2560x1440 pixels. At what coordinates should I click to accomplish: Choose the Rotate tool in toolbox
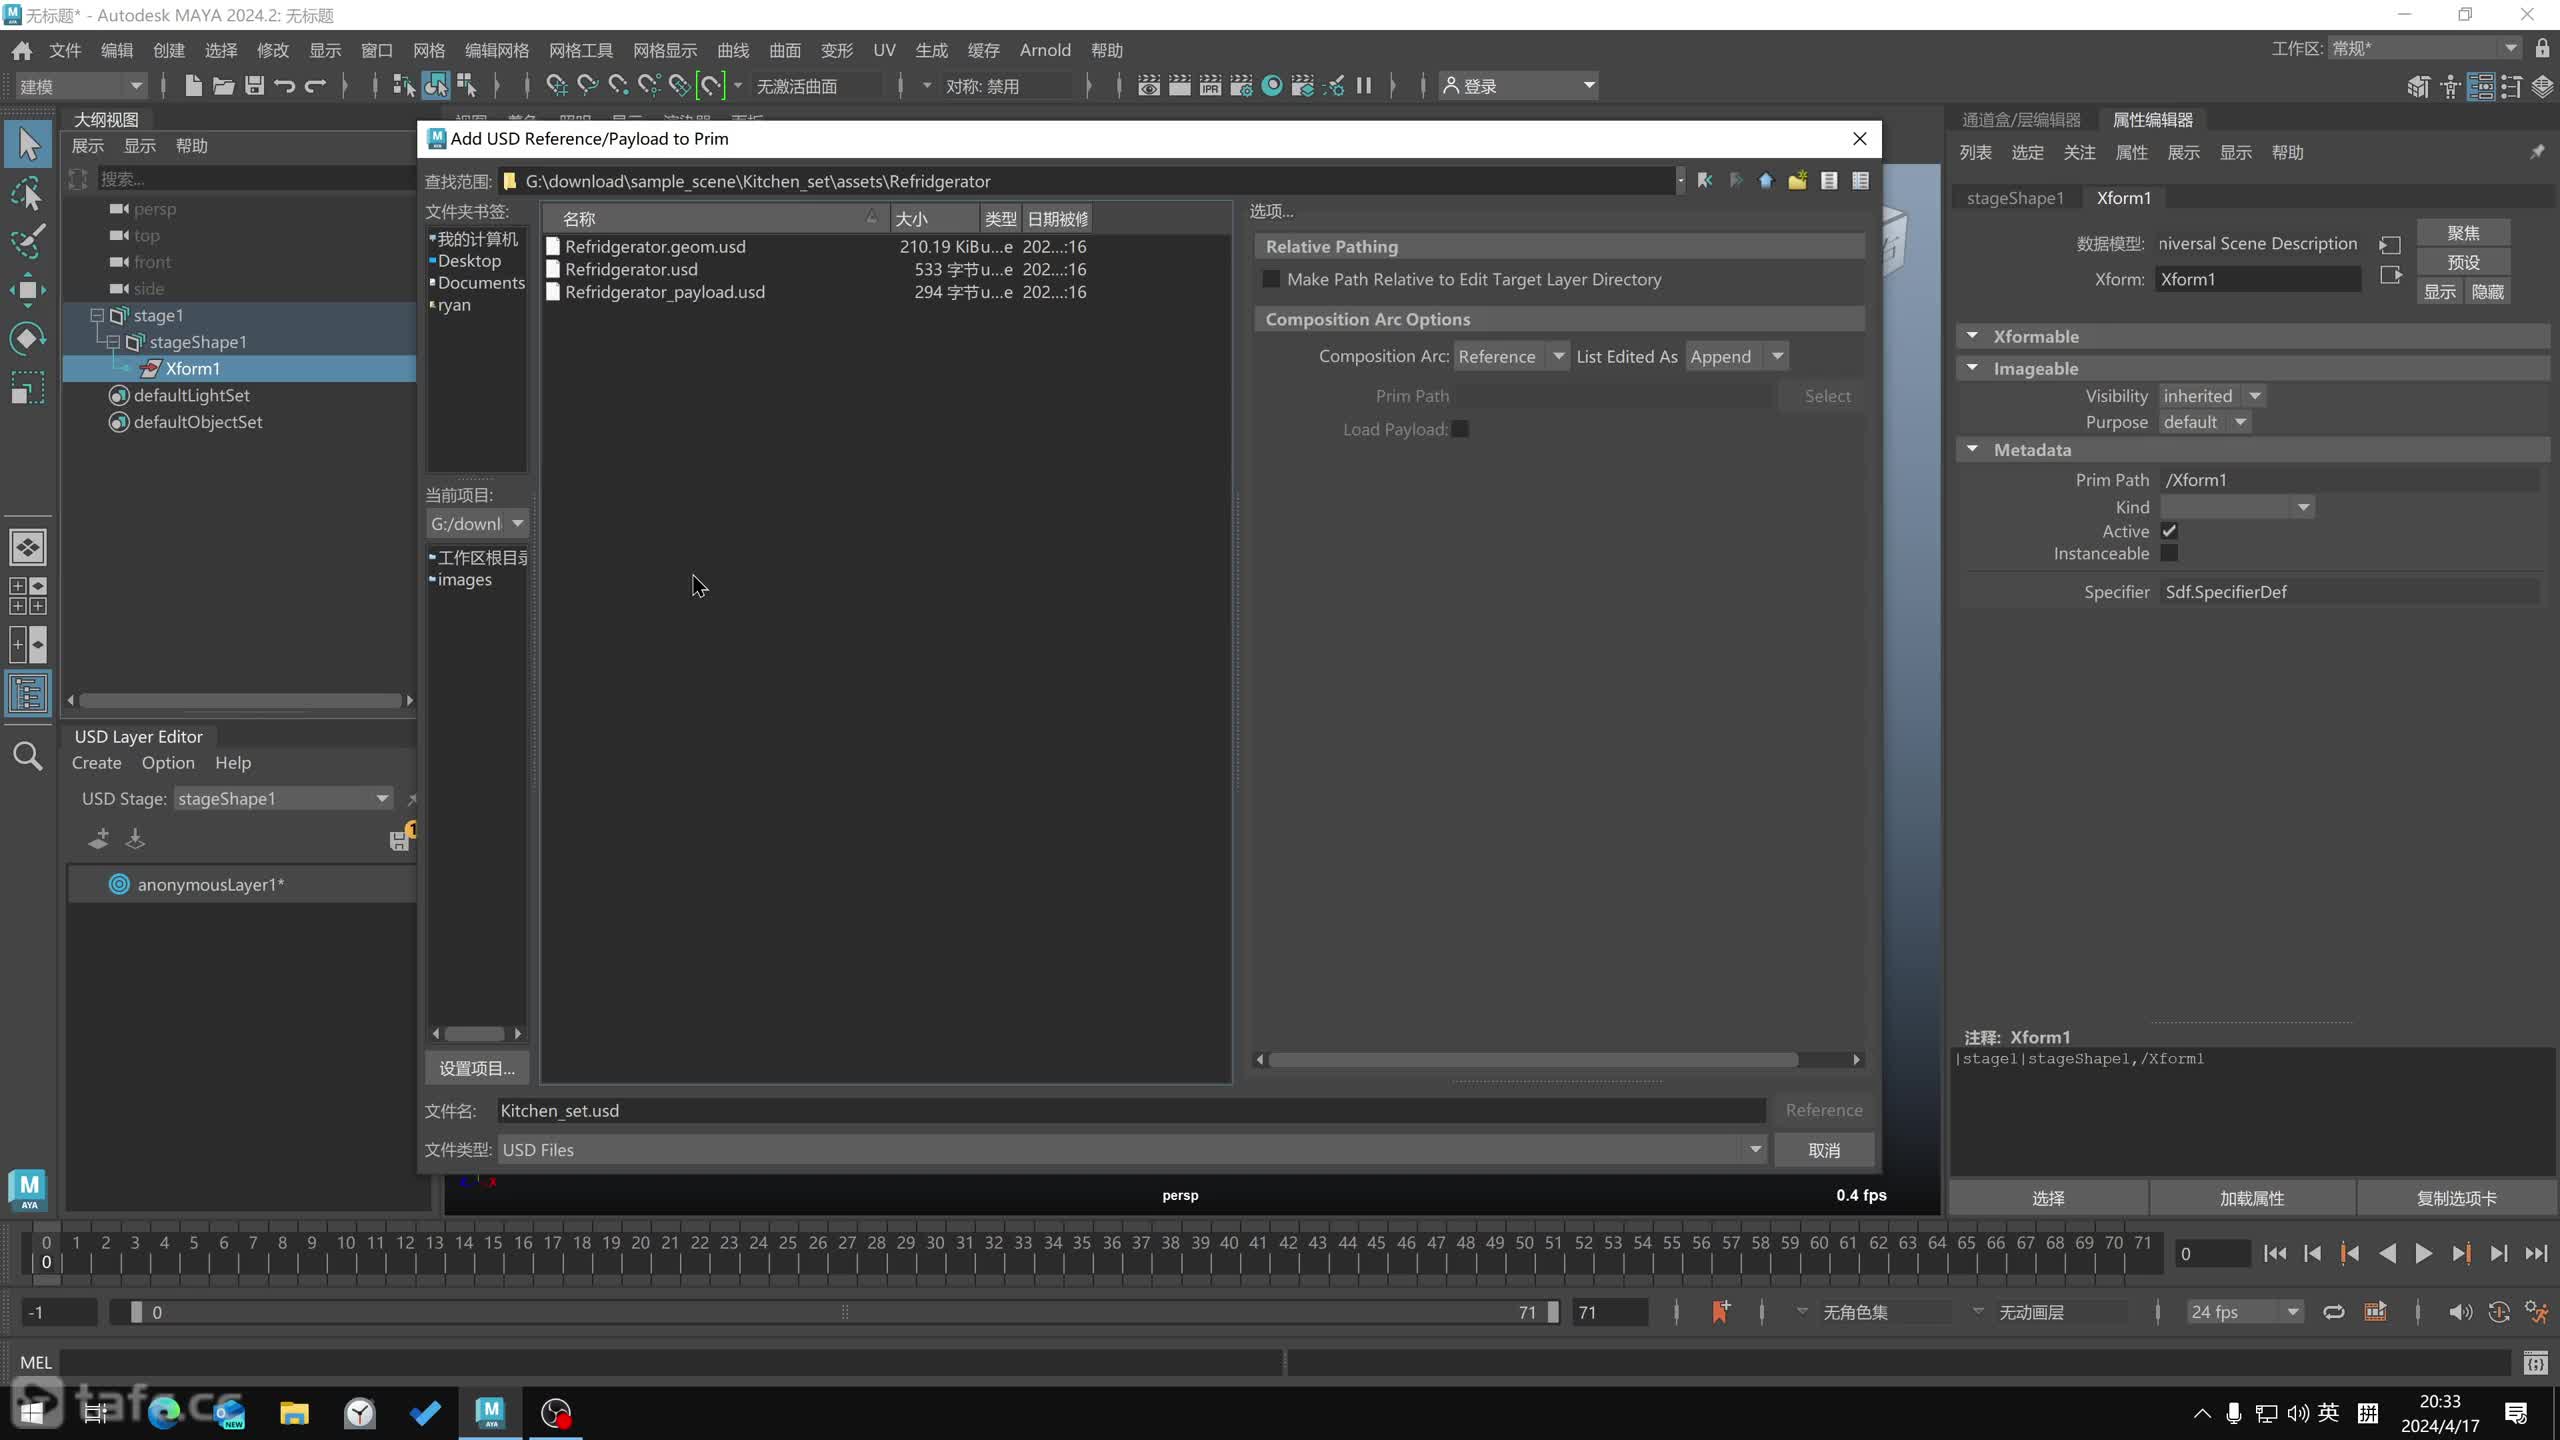[x=28, y=338]
